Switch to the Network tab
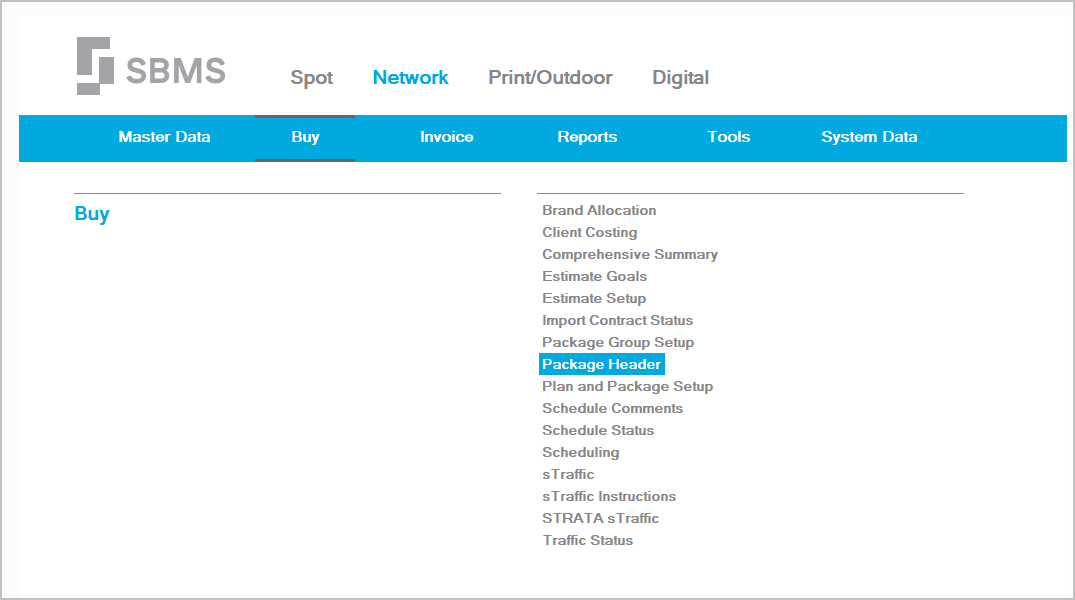 pos(410,77)
